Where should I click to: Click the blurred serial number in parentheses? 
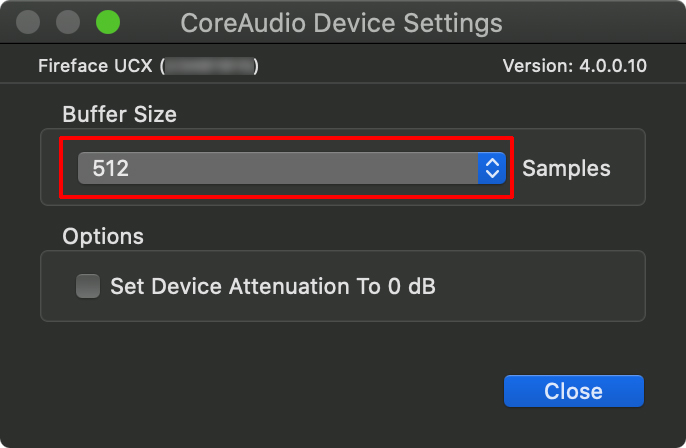pyautogui.click(x=210, y=67)
